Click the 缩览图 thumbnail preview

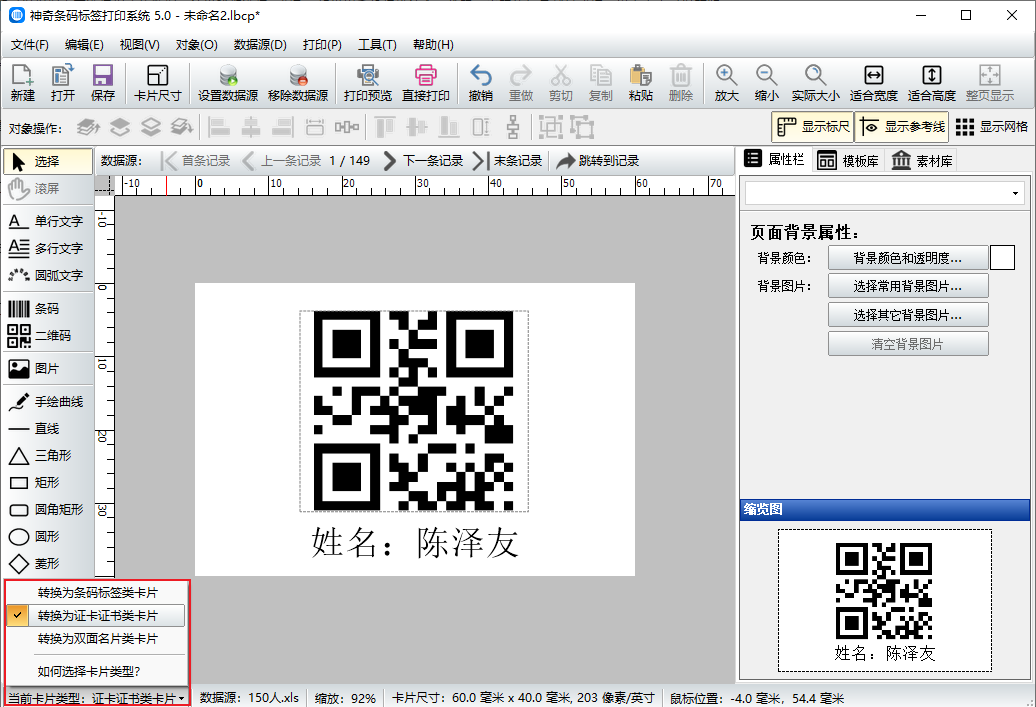coord(884,600)
